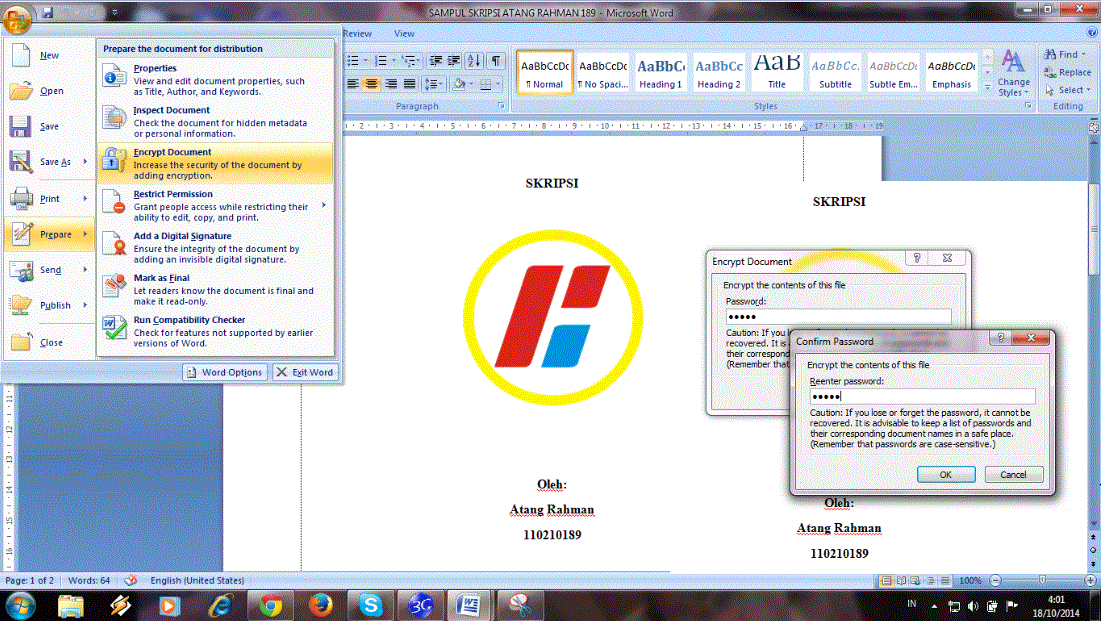Click zoom in plus button
This screenshot has height=621, width=1101.
tap(1090, 580)
